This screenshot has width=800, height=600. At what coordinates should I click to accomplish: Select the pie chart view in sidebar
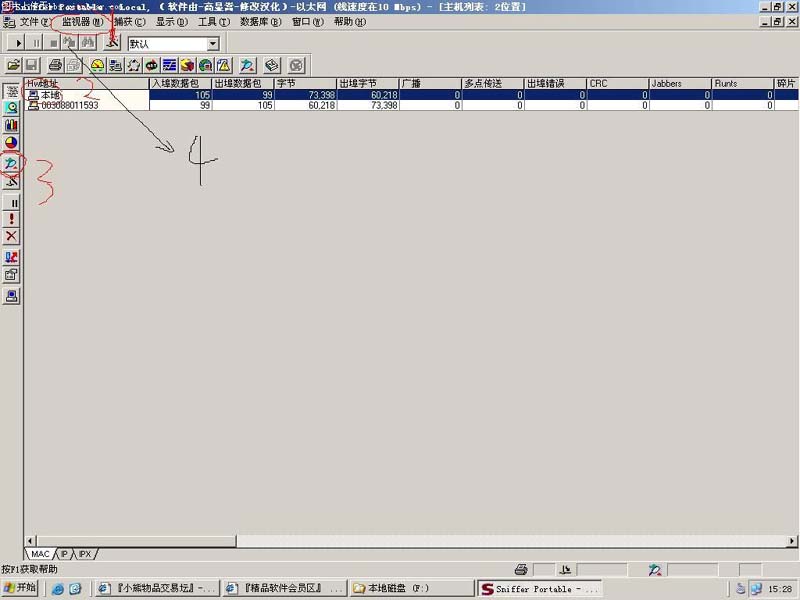click(x=12, y=143)
